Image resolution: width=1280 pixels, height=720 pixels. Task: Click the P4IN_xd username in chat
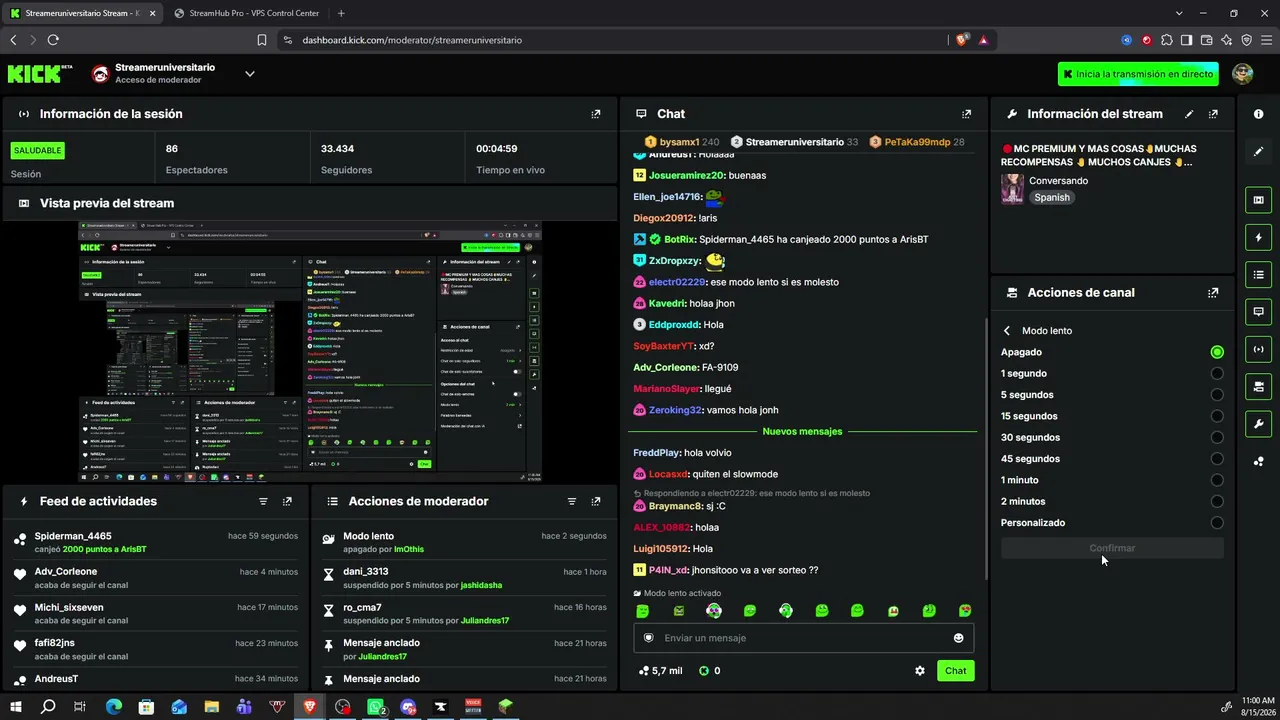(x=668, y=570)
